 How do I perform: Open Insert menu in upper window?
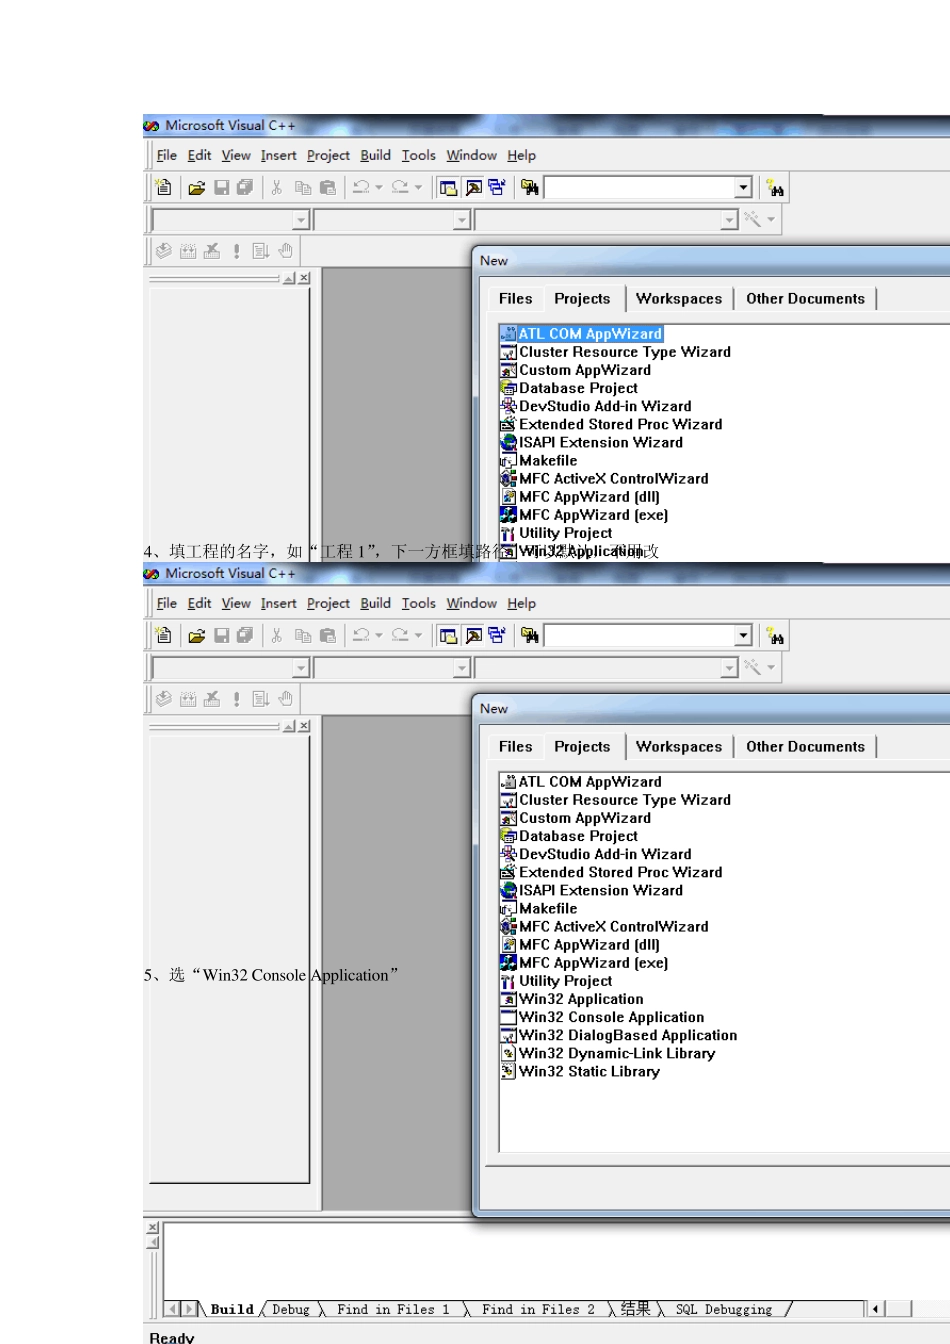tap(278, 155)
